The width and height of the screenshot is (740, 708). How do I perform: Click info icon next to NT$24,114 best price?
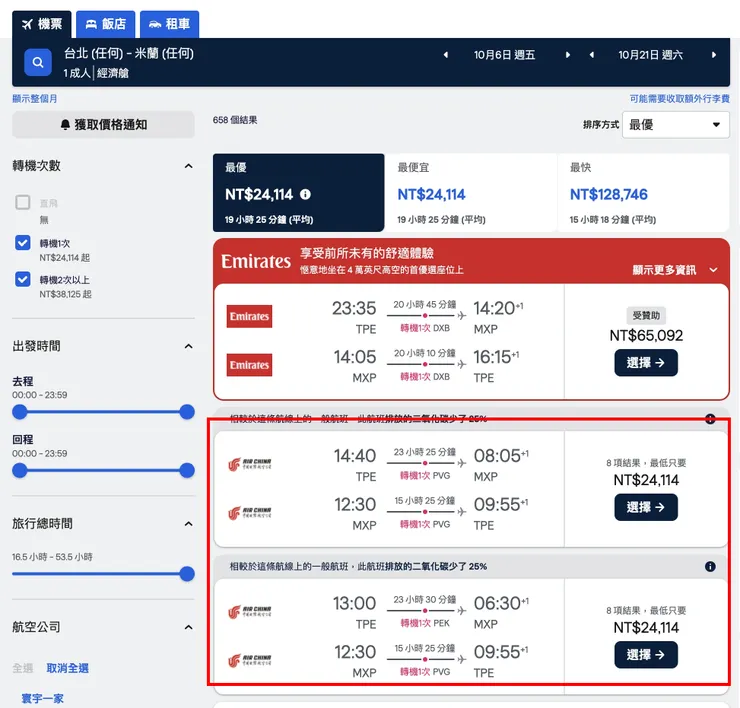click(x=305, y=194)
